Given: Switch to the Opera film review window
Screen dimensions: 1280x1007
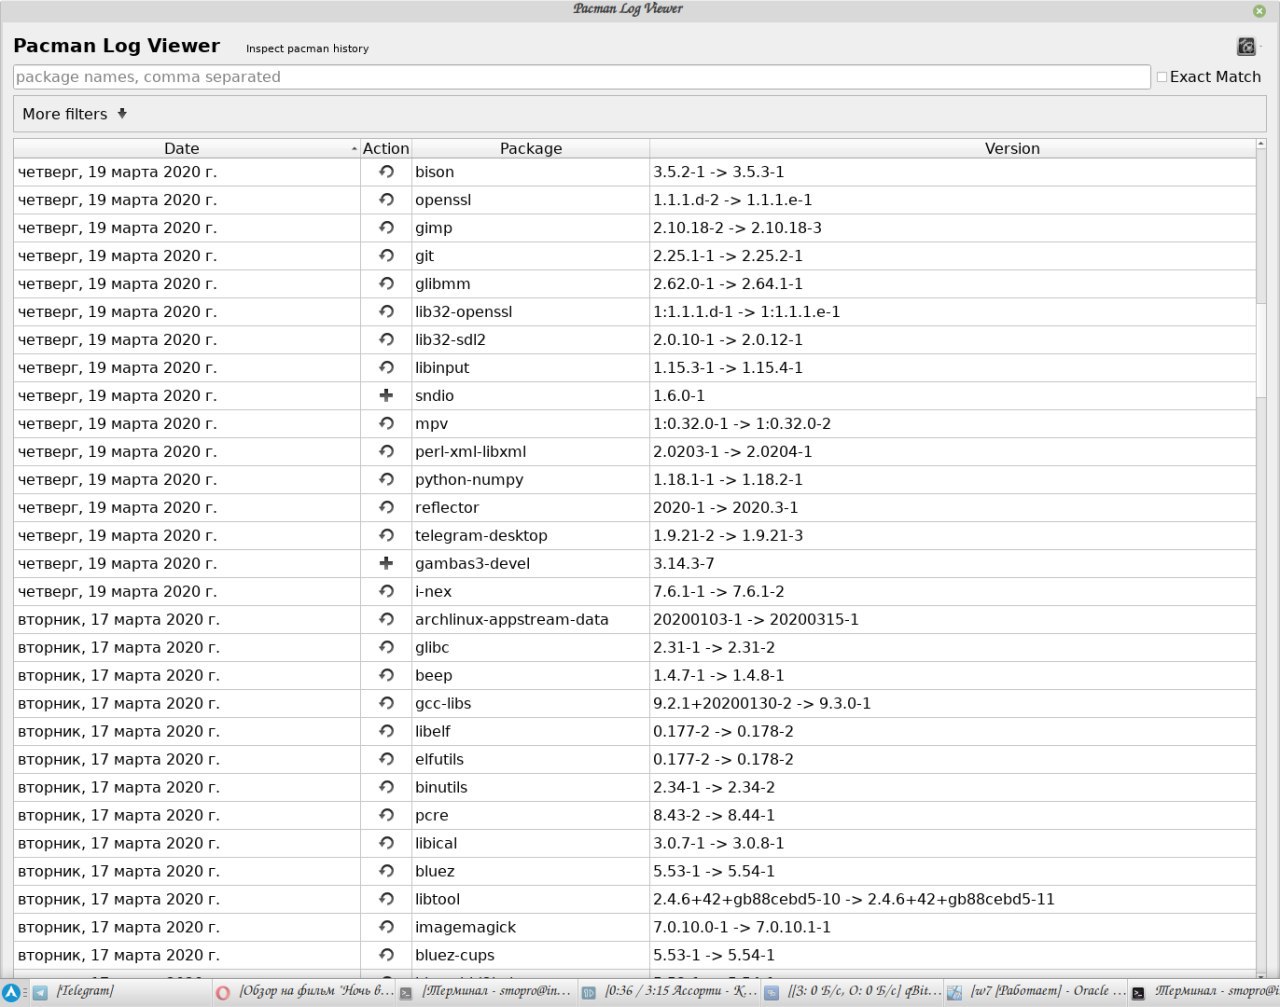Looking at the screenshot, I should 305,992.
